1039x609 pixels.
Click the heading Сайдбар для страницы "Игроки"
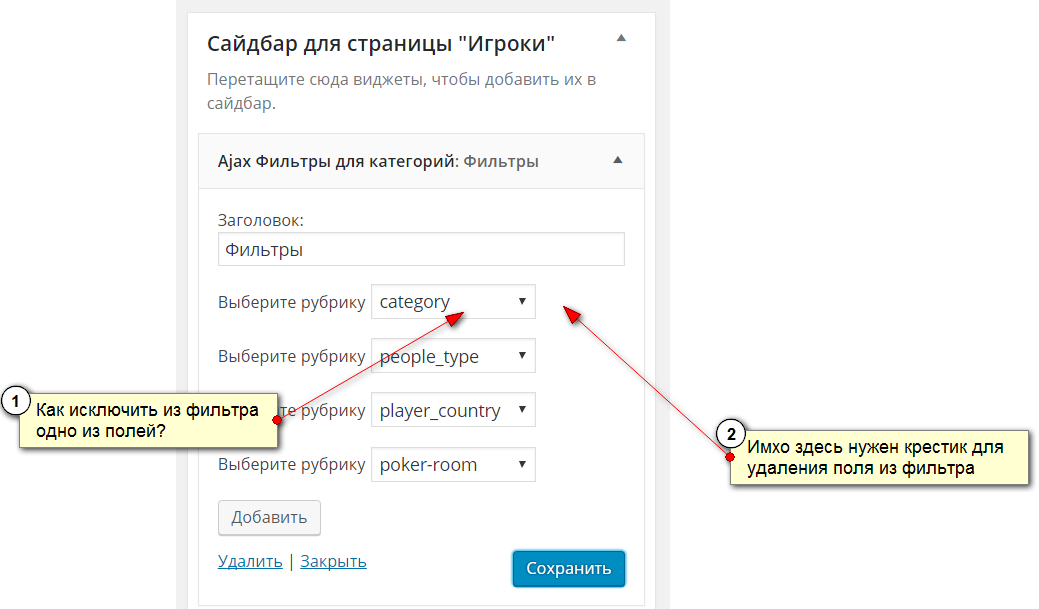pyautogui.click(x=381, y=44)
